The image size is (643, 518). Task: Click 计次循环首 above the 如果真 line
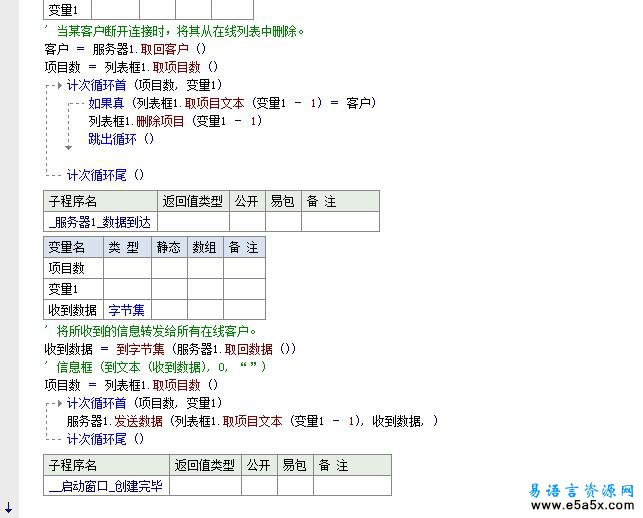click(x=96, y=85)
